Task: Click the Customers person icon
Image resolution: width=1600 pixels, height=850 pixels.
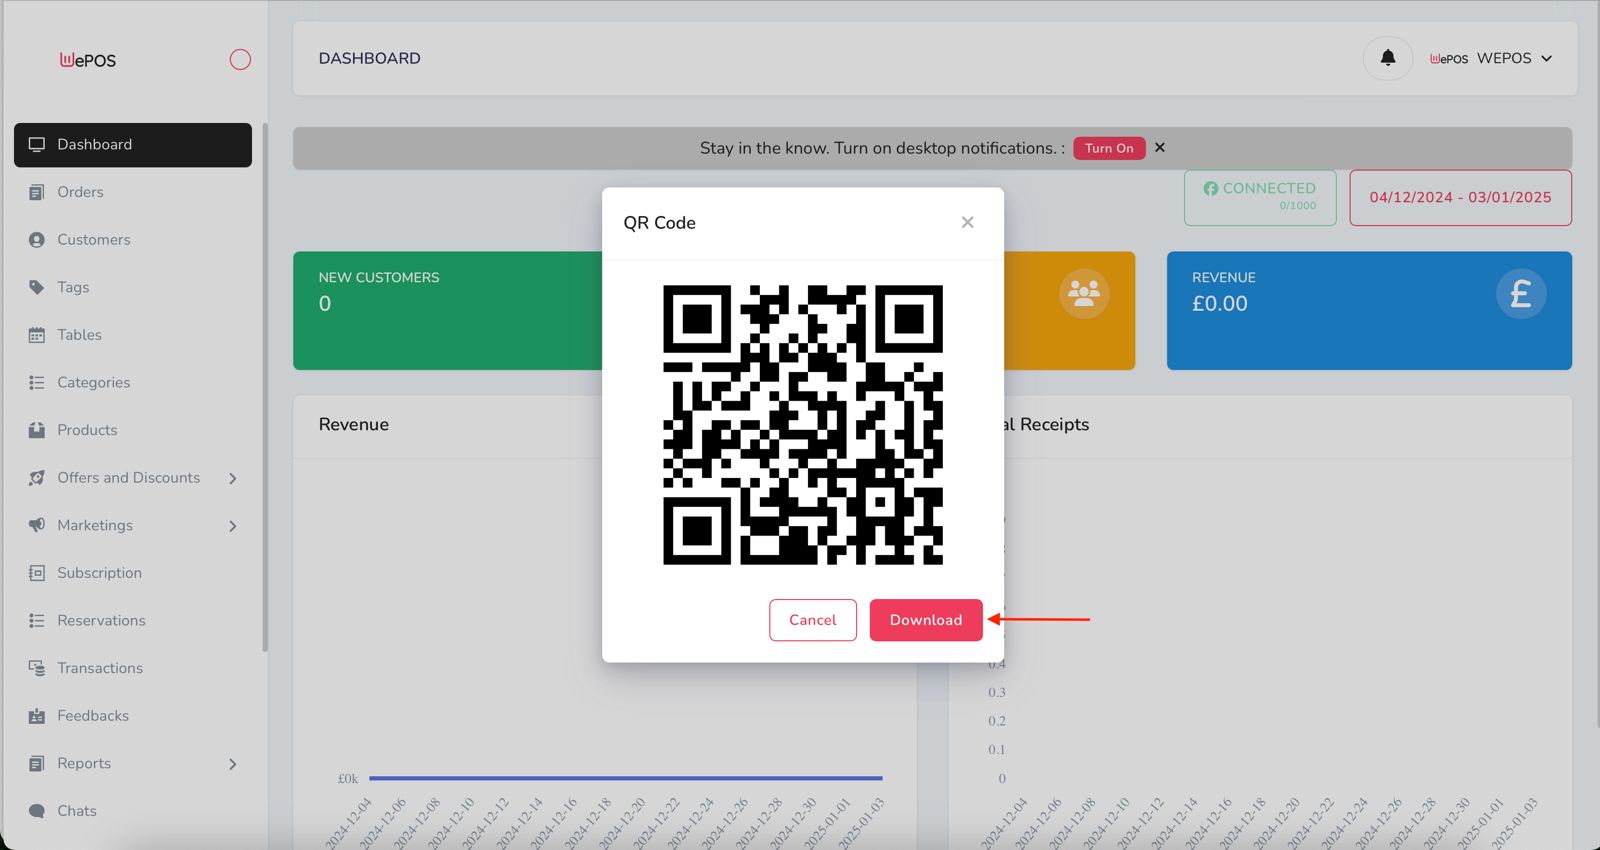Action: [x=37, y=240]
